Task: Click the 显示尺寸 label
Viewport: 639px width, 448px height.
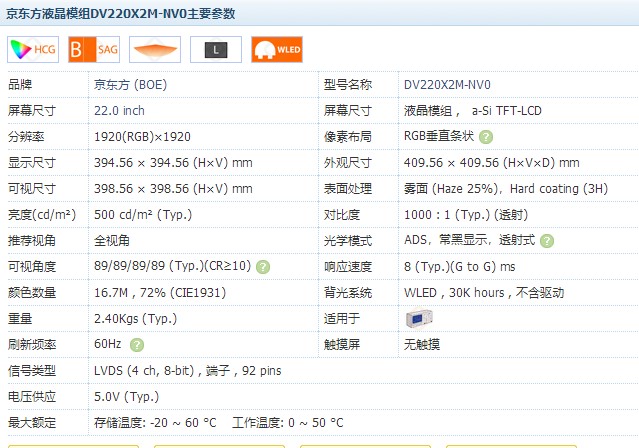Action: tap(32, 163)
